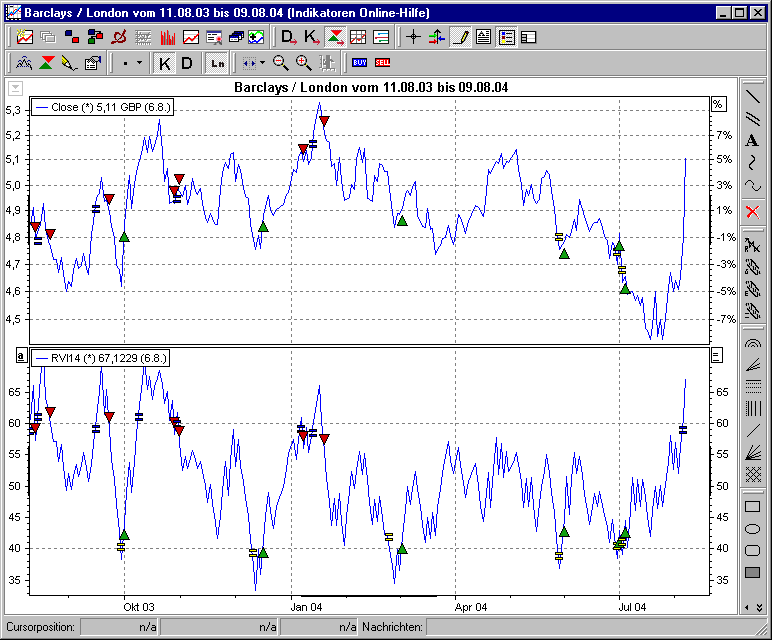772x640 pixels.
Task: Toggle the K chart mode button
Action: click(165, 63)
